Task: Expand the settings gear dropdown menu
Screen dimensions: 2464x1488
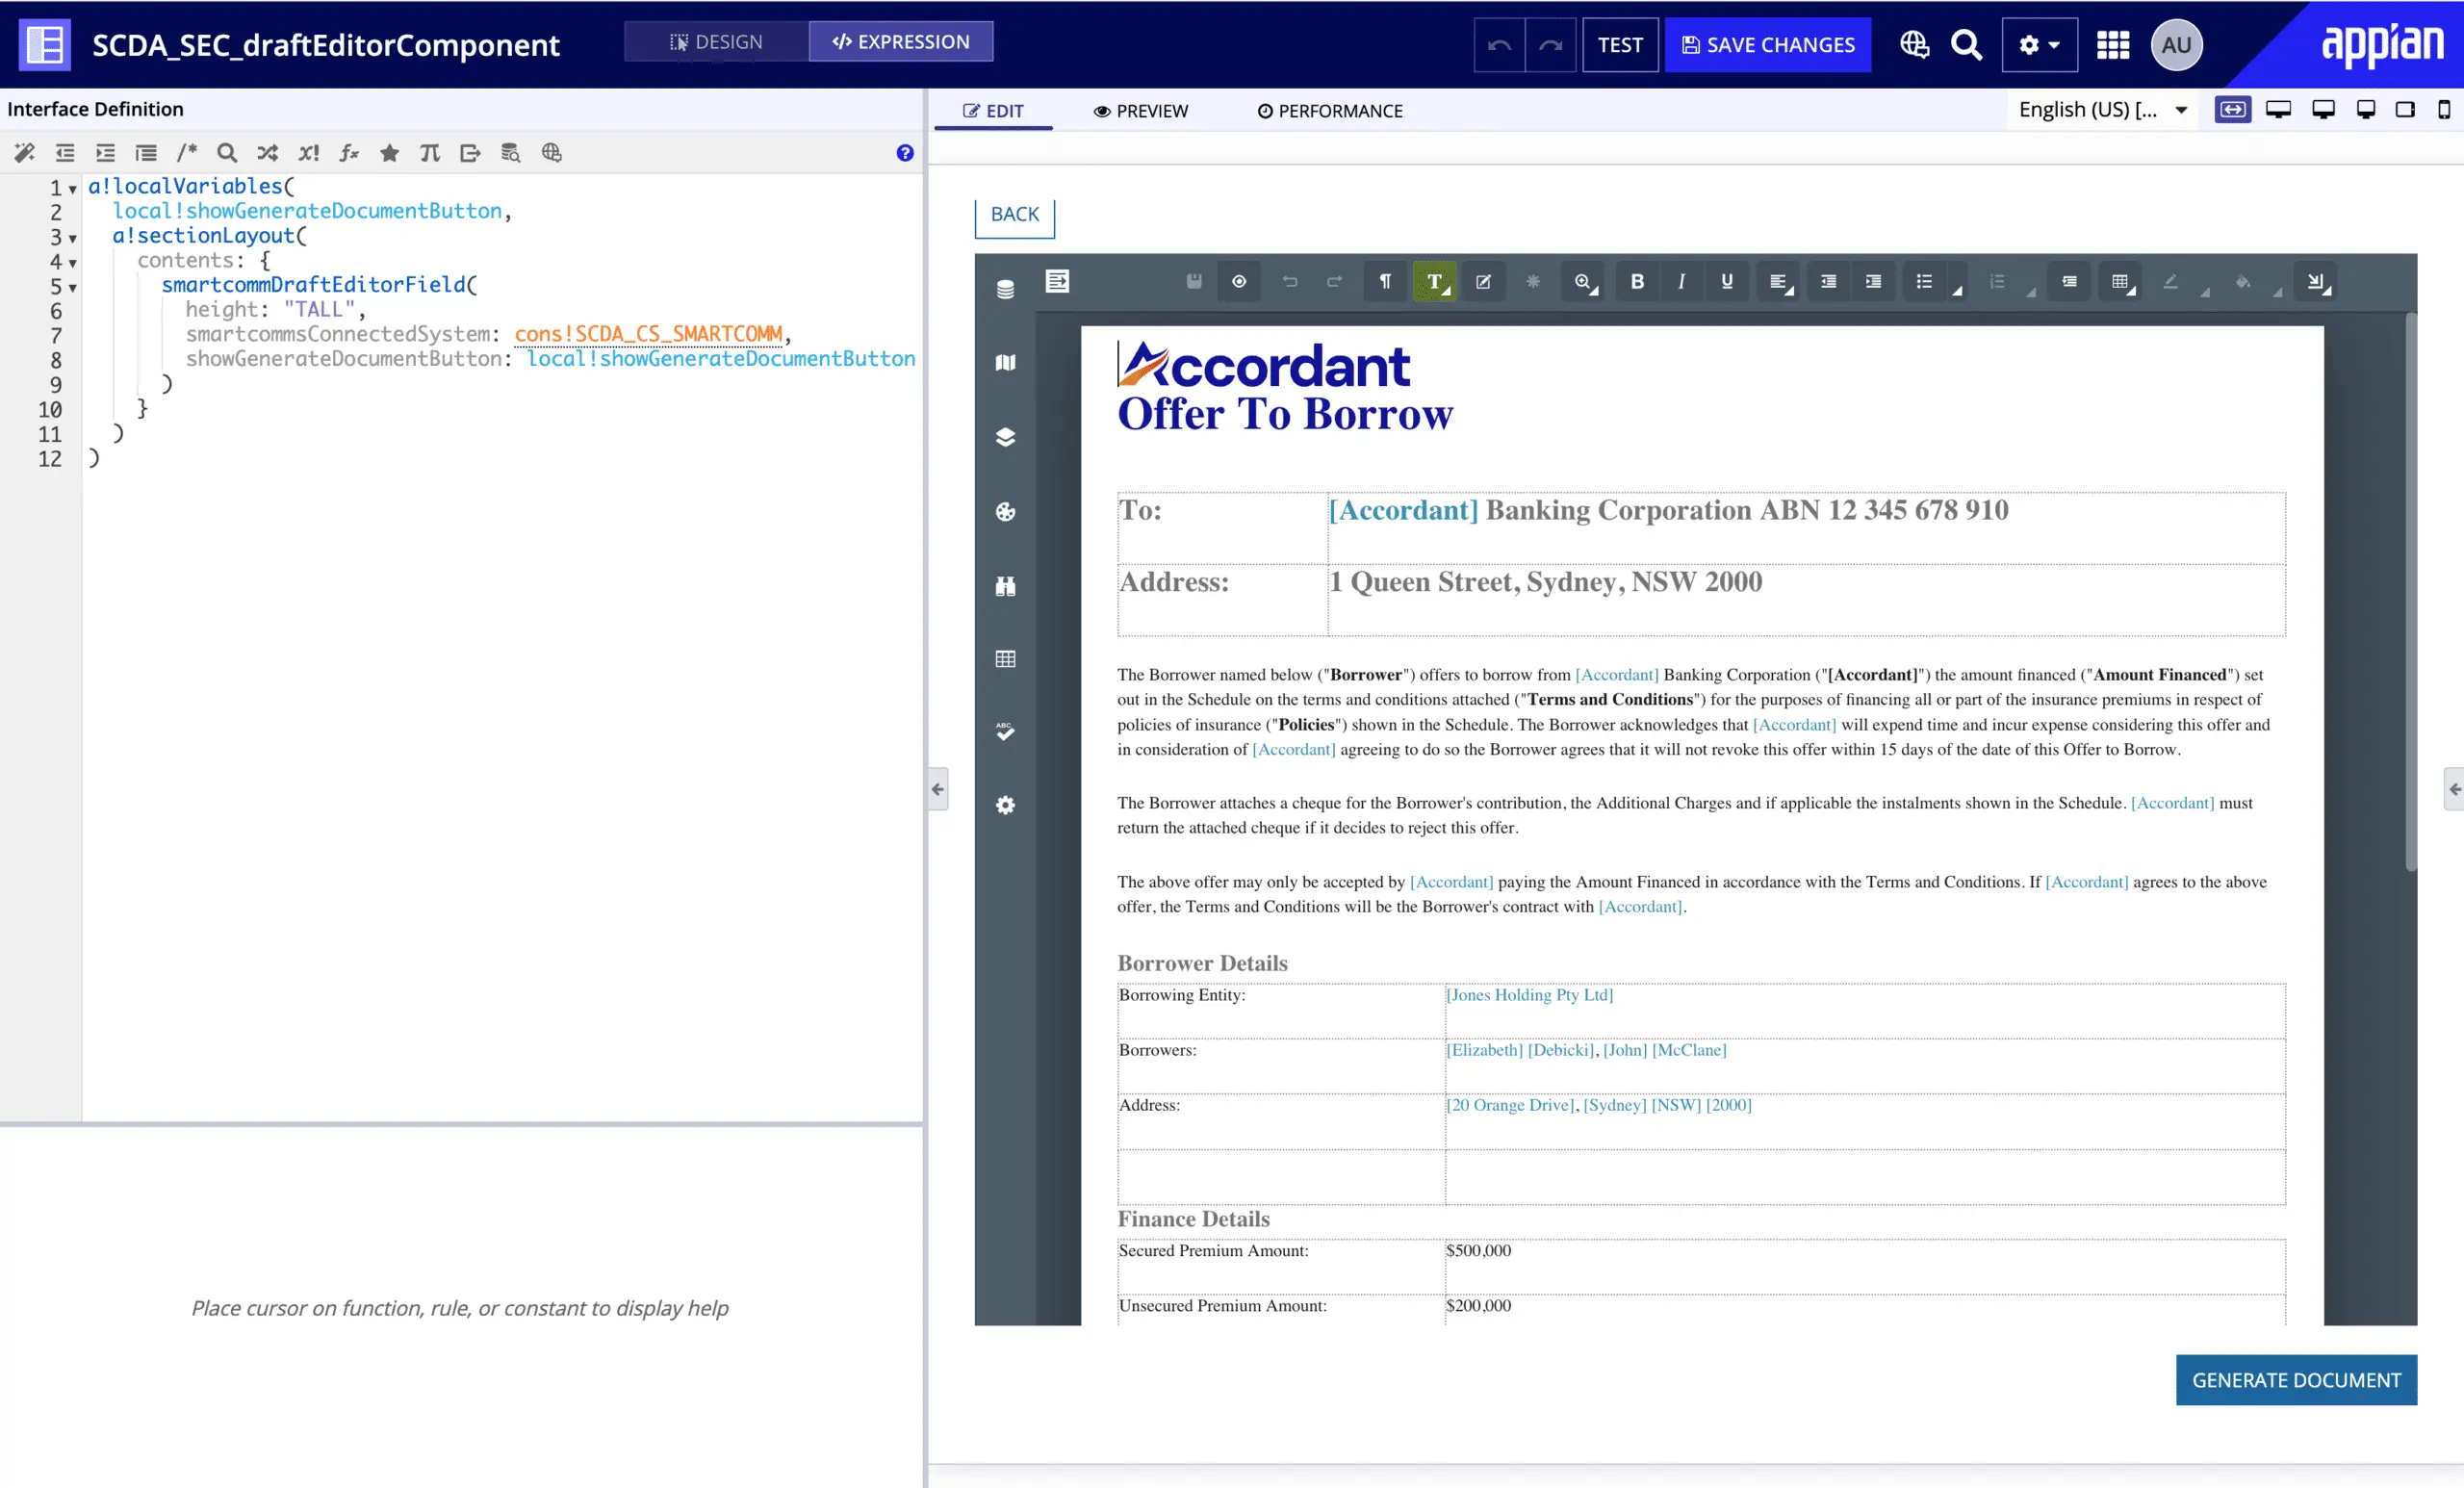Action: [2039, 45]
